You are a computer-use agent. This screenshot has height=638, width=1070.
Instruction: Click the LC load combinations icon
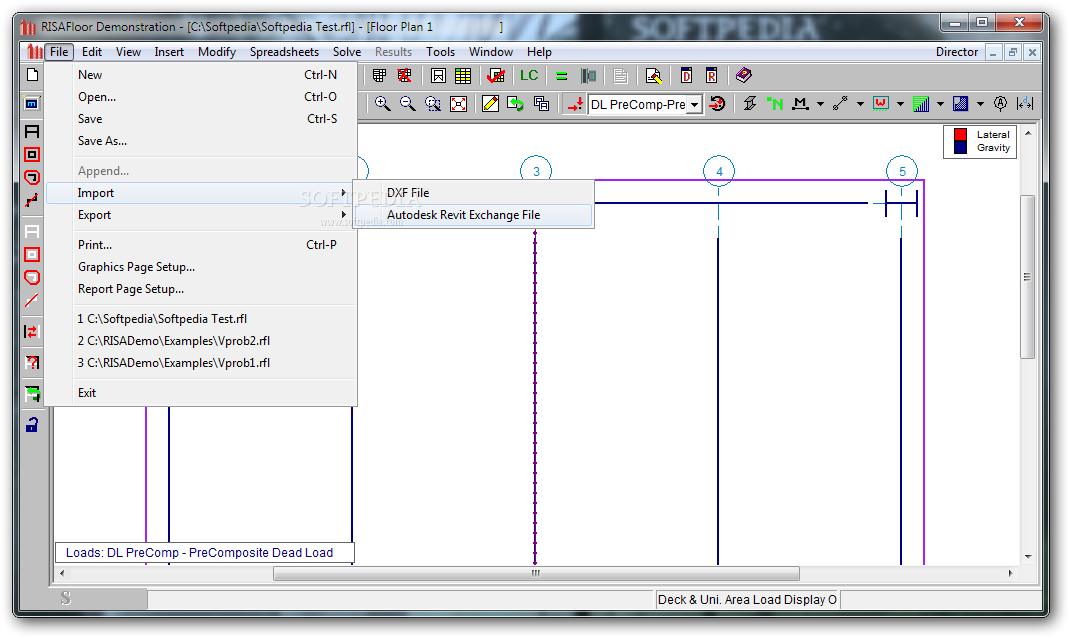coord(529,76)
